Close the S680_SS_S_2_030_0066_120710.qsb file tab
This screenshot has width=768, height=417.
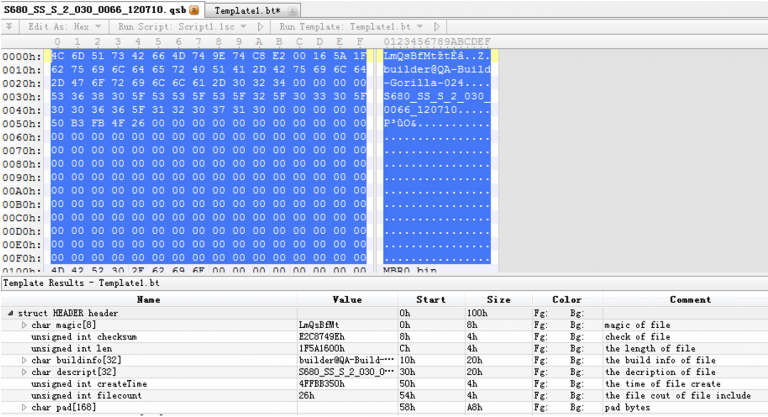click(x=194, y=9)
